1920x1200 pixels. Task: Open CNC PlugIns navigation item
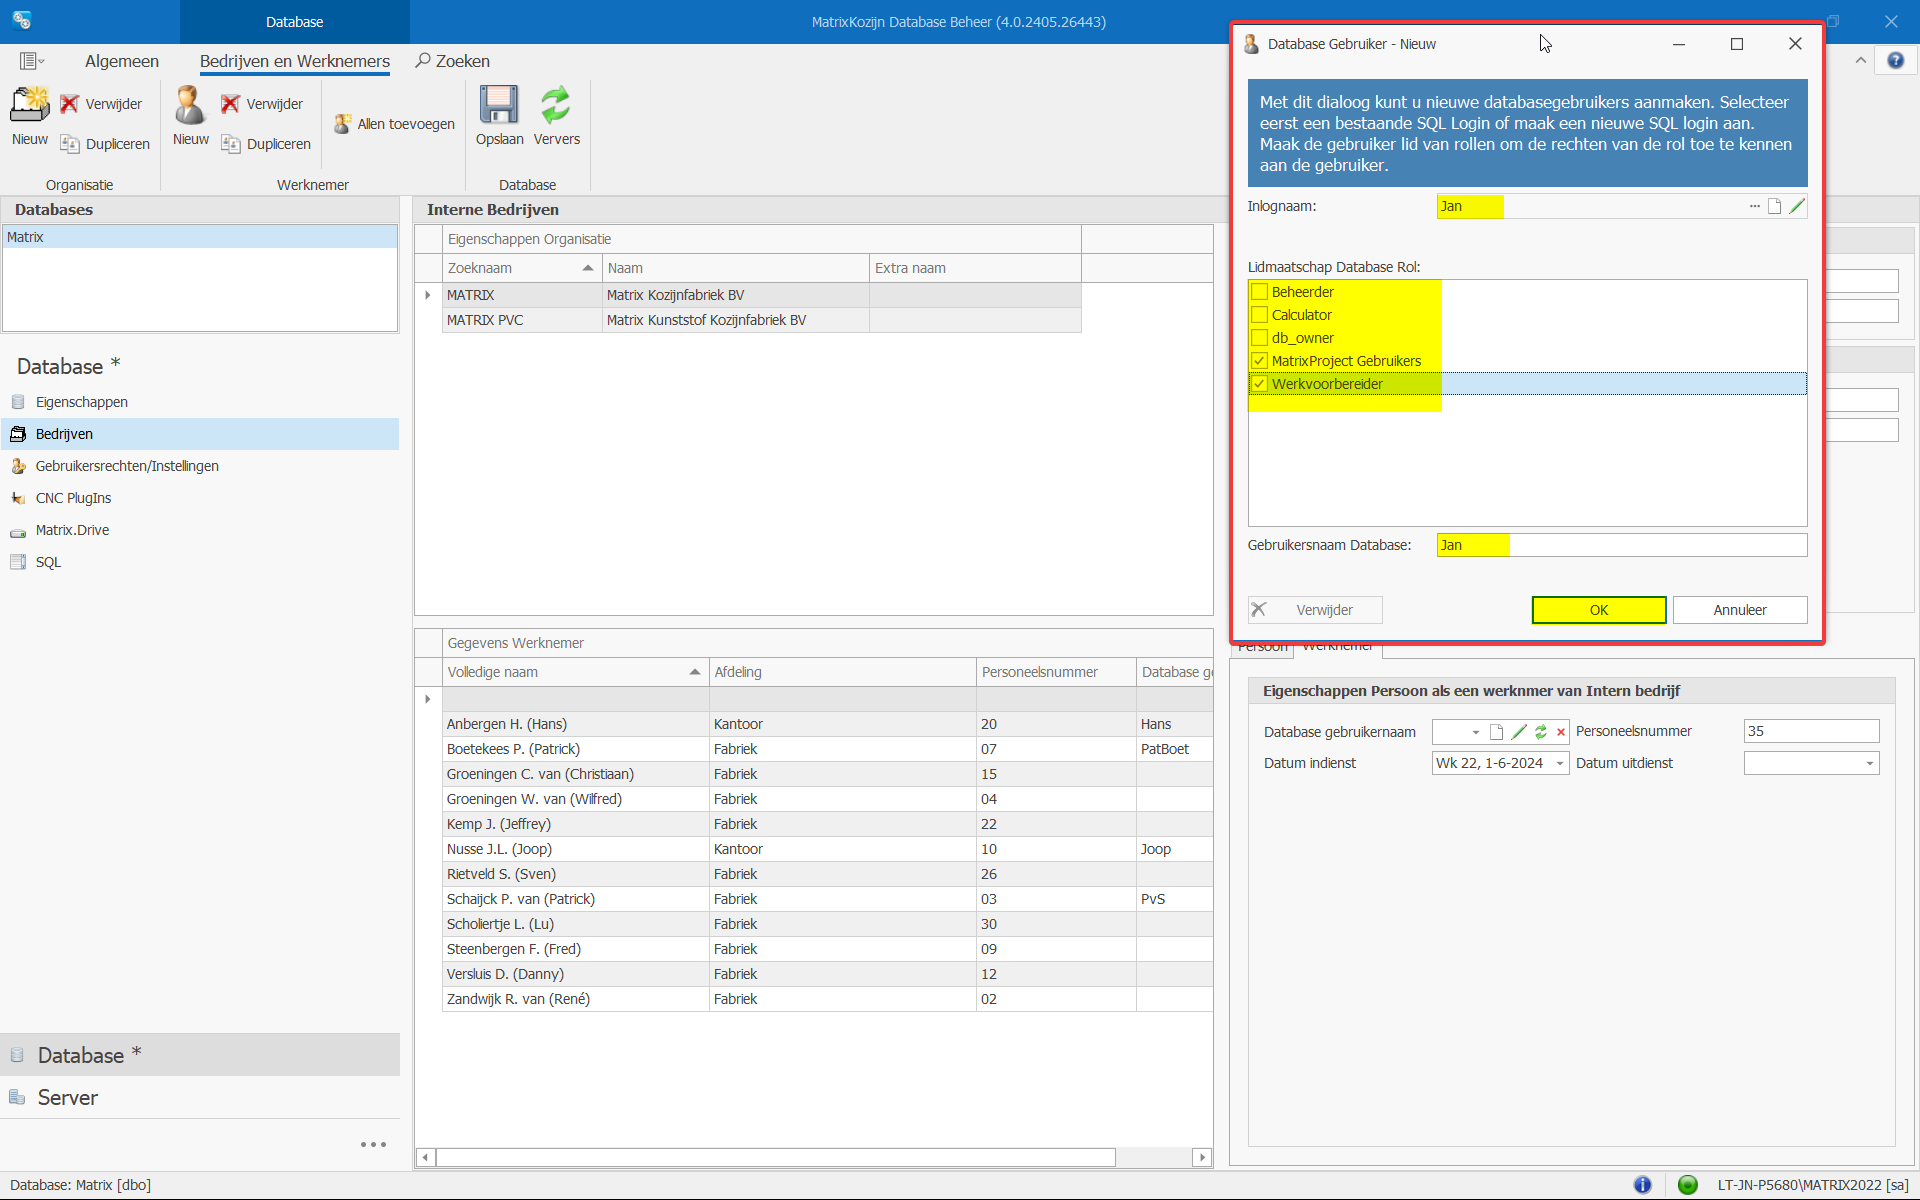tap(200, 498)
